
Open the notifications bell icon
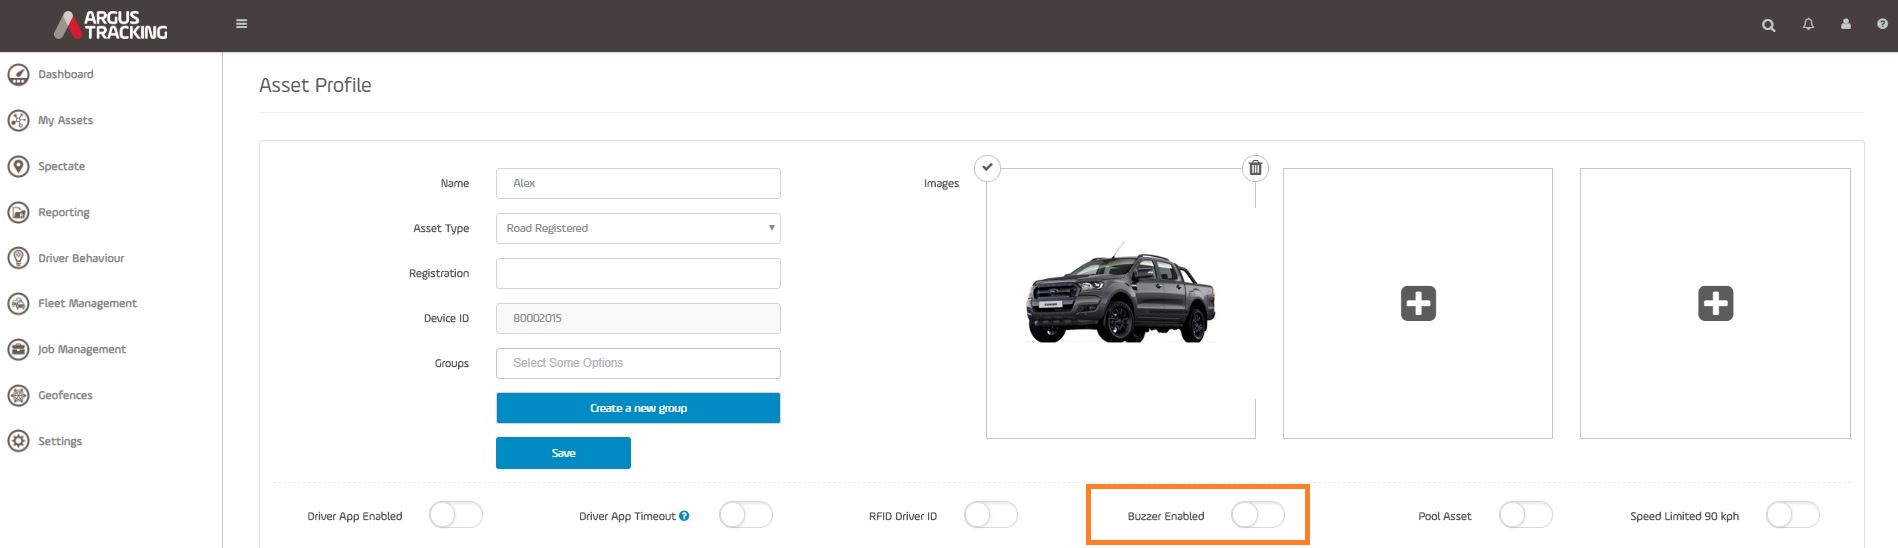1808,24
